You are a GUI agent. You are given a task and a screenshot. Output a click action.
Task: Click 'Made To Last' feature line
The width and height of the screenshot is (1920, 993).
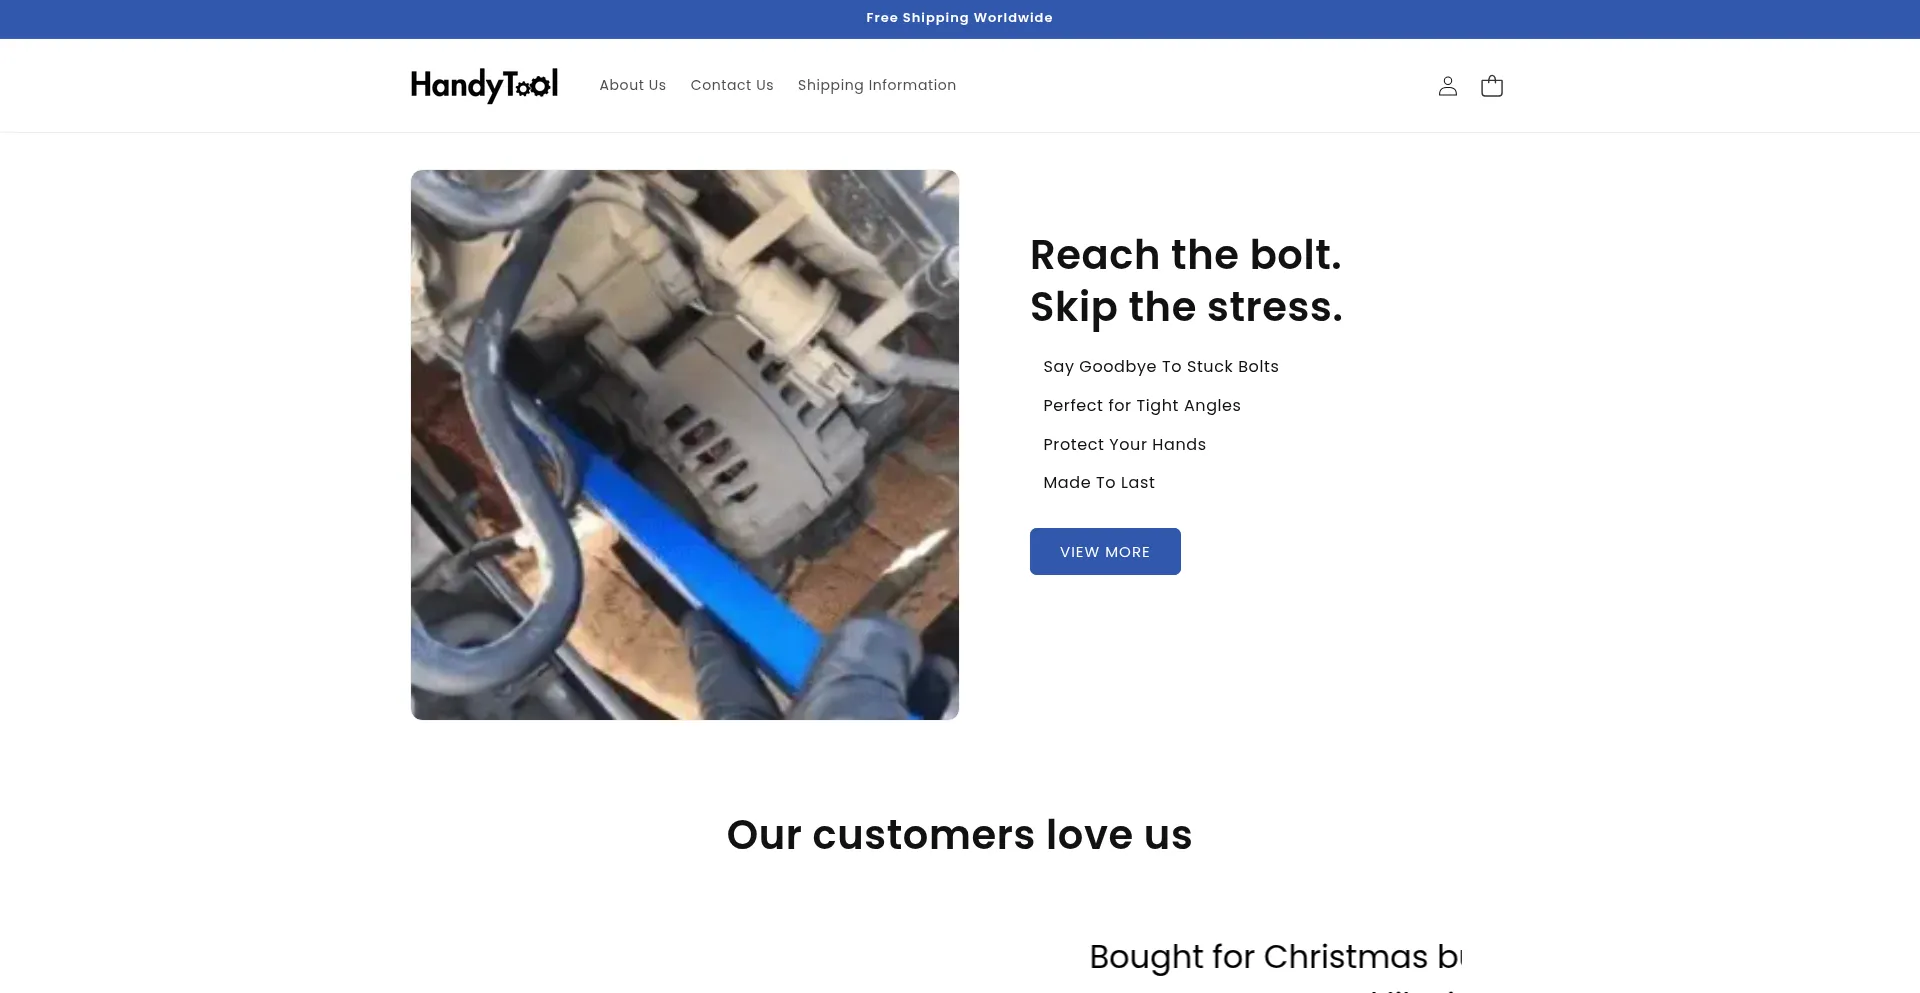point(1098,482)
